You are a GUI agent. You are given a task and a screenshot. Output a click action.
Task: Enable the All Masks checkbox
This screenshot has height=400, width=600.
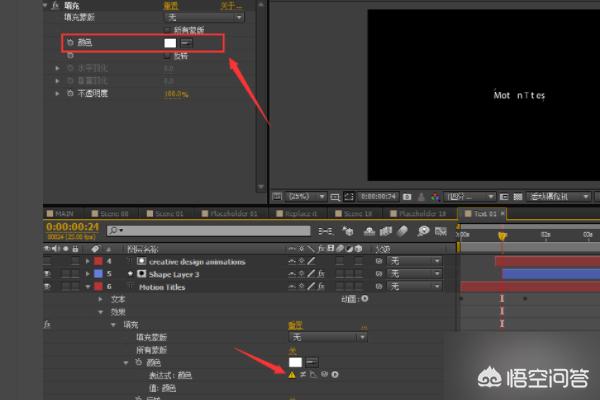point(166,30)
